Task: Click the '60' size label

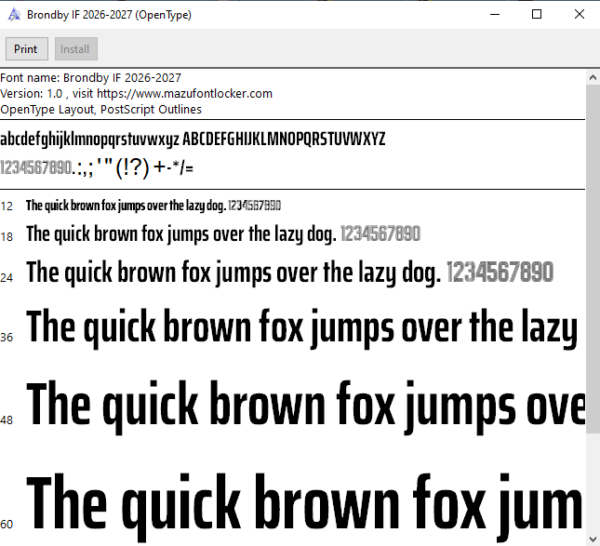Action: [7, 524]
